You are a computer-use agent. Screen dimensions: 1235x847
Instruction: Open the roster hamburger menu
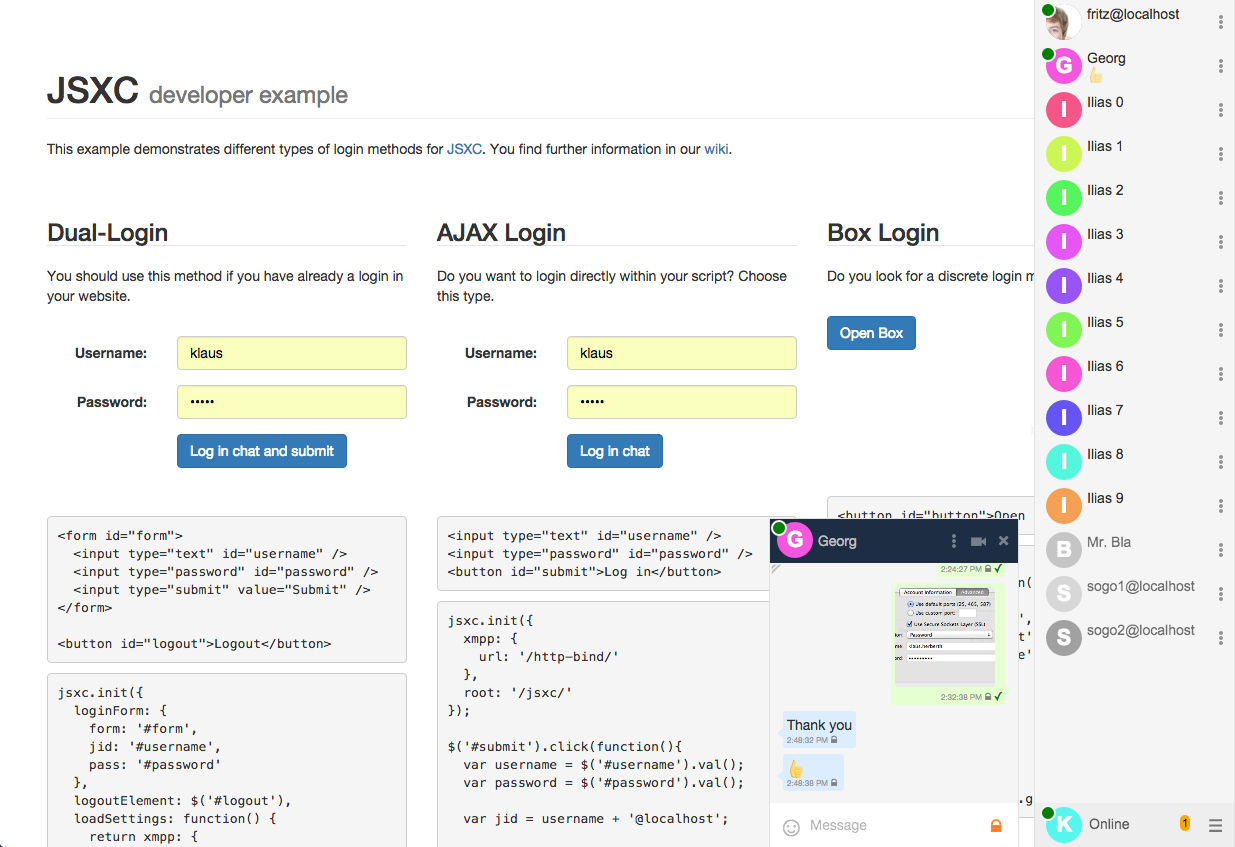coord(1216,825)
